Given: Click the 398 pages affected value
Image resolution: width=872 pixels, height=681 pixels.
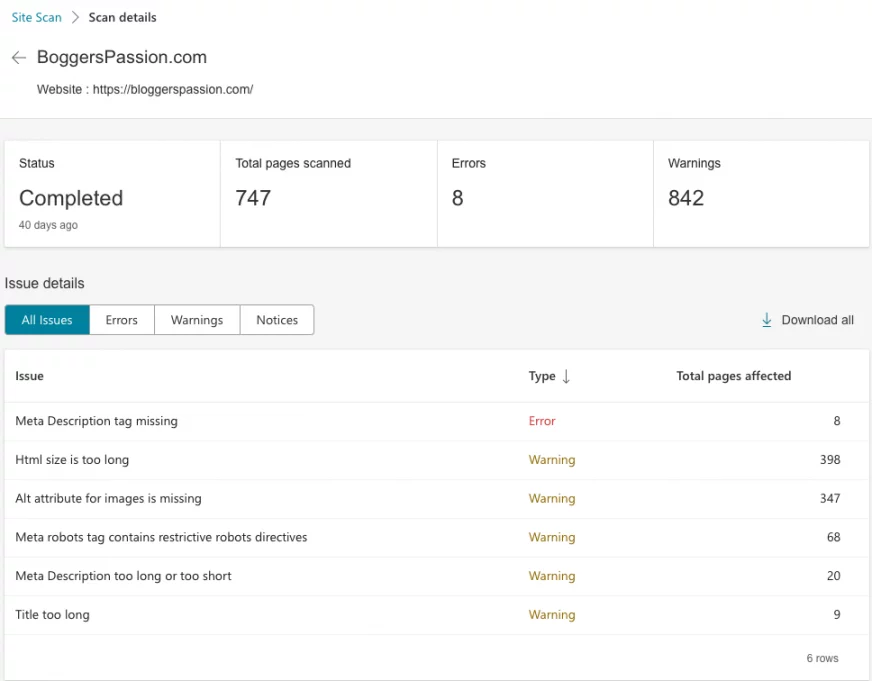Looking at the screenshot, I should (x=830, y=460).
